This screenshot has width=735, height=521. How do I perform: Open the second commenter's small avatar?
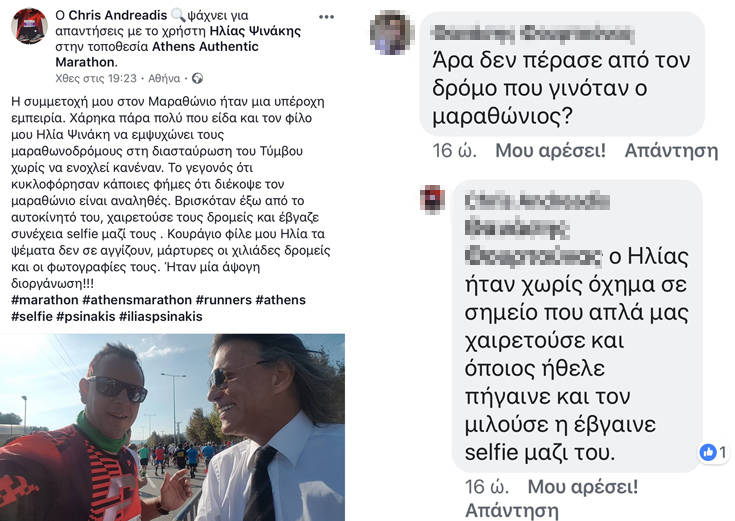tap(432, 199)
